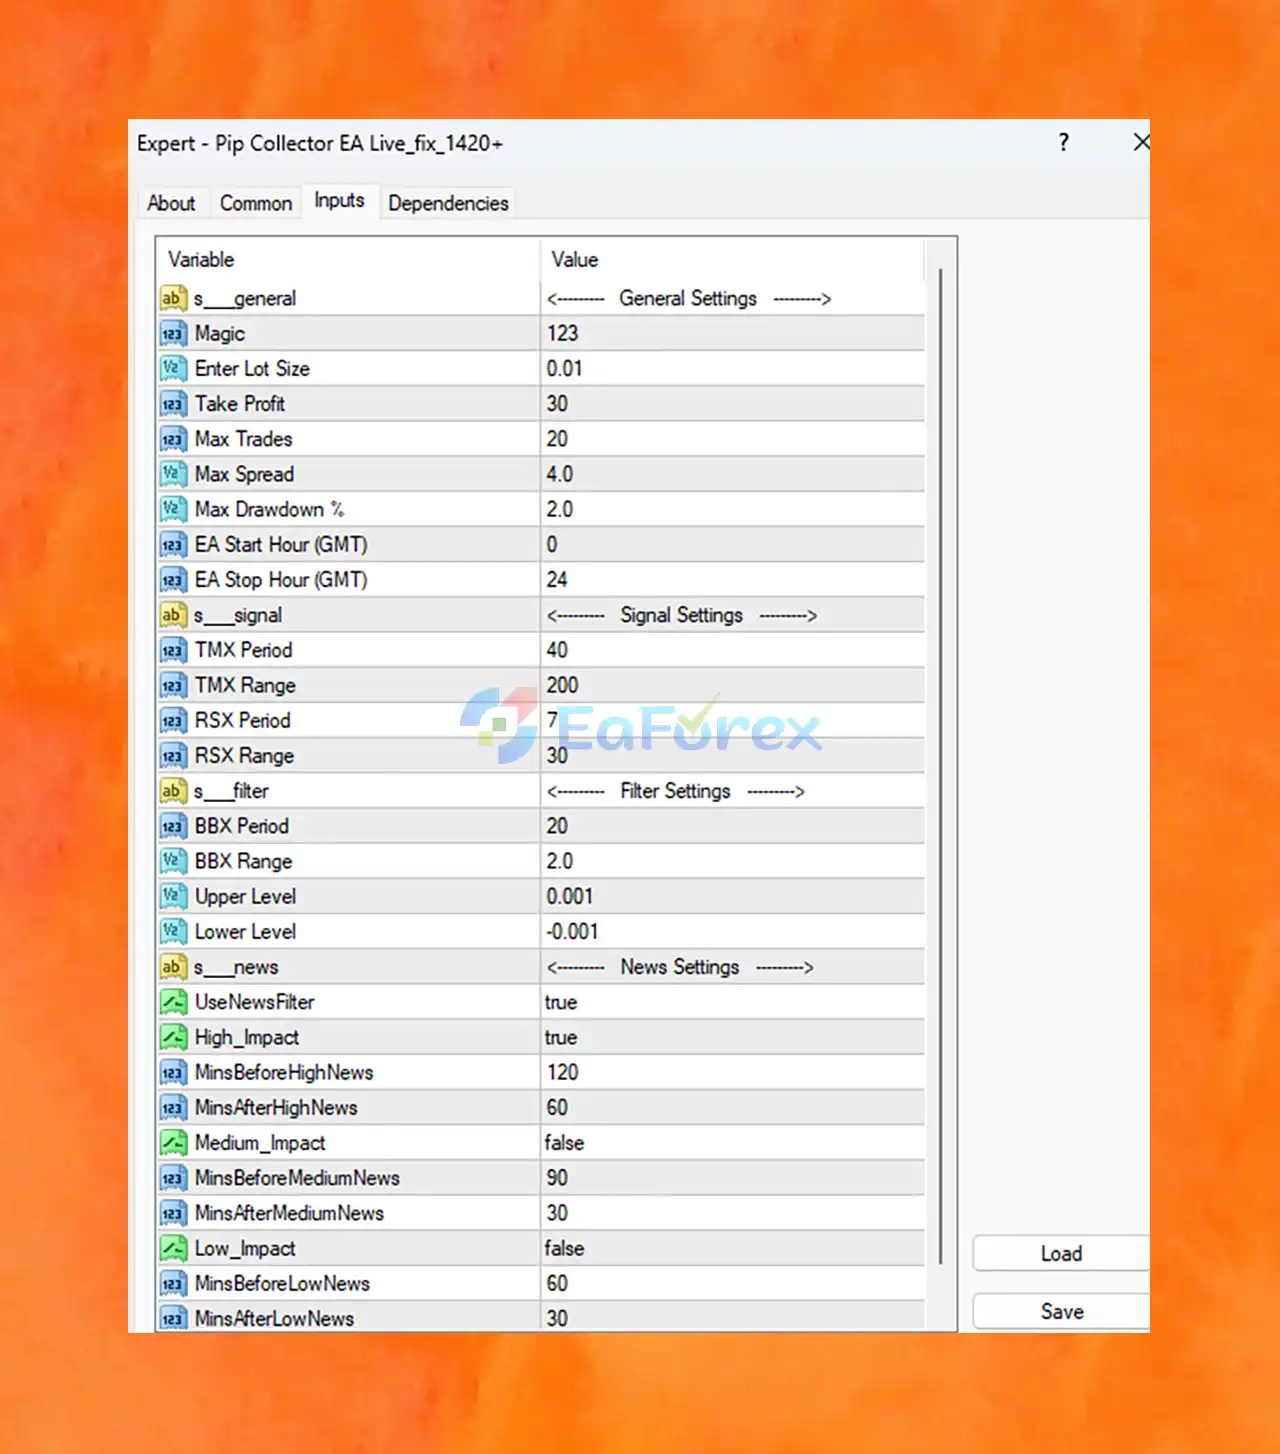Viewport: 1280px width, 1454px height.
Task: Click the MinsBeforeLowNews variable name
Action: (282, 1283)
